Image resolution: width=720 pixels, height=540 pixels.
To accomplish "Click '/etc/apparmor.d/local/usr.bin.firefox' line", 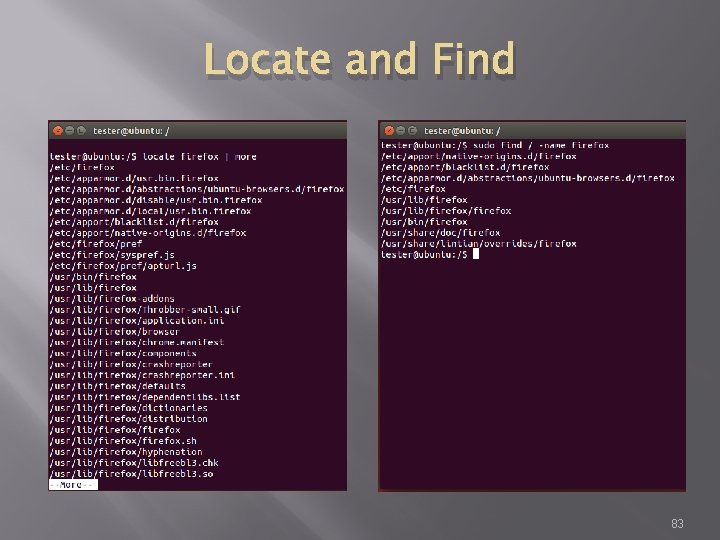I will point(150,211).
